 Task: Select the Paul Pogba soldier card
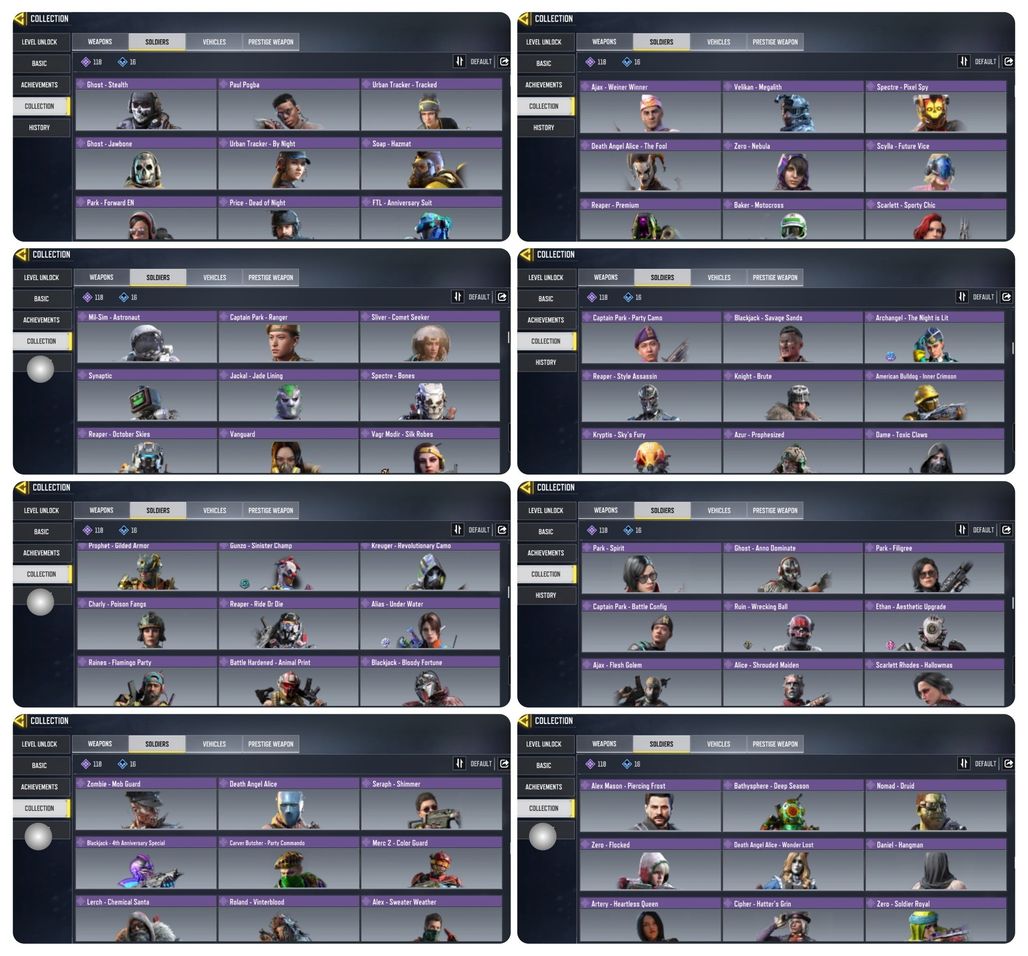(x=288, y=105)
